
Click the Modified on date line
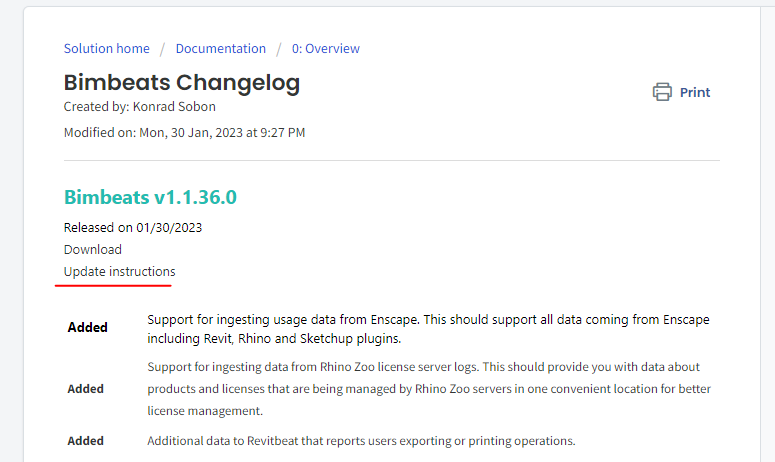pos(184,132)
